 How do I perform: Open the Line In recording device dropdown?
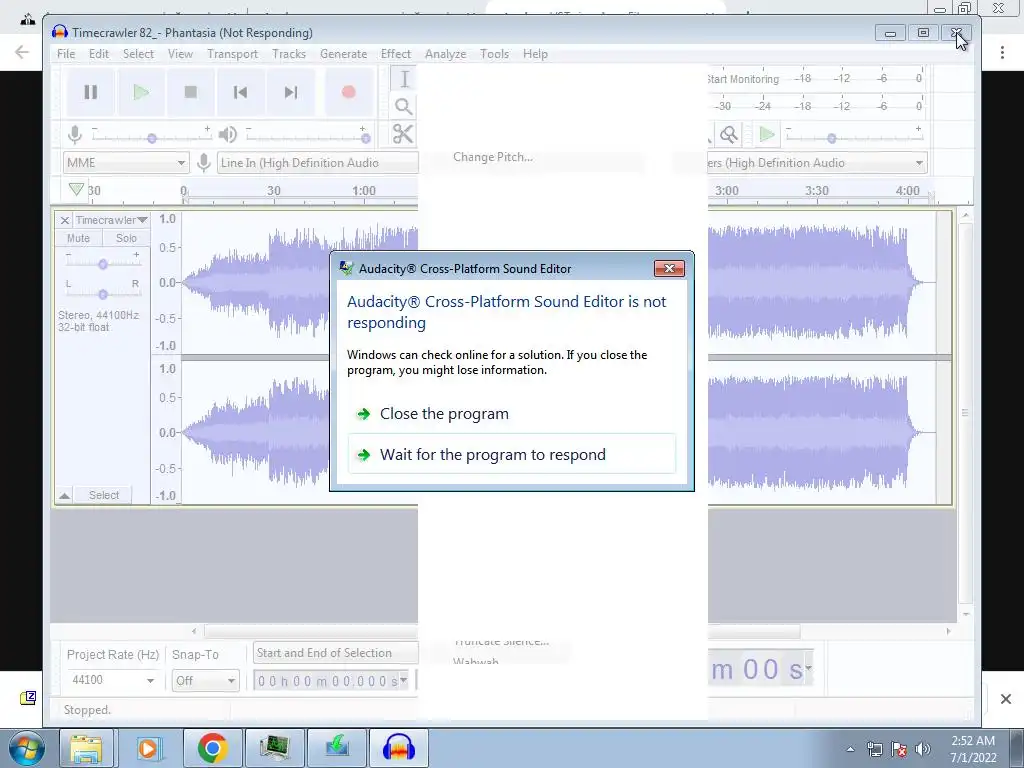point(317,163)
